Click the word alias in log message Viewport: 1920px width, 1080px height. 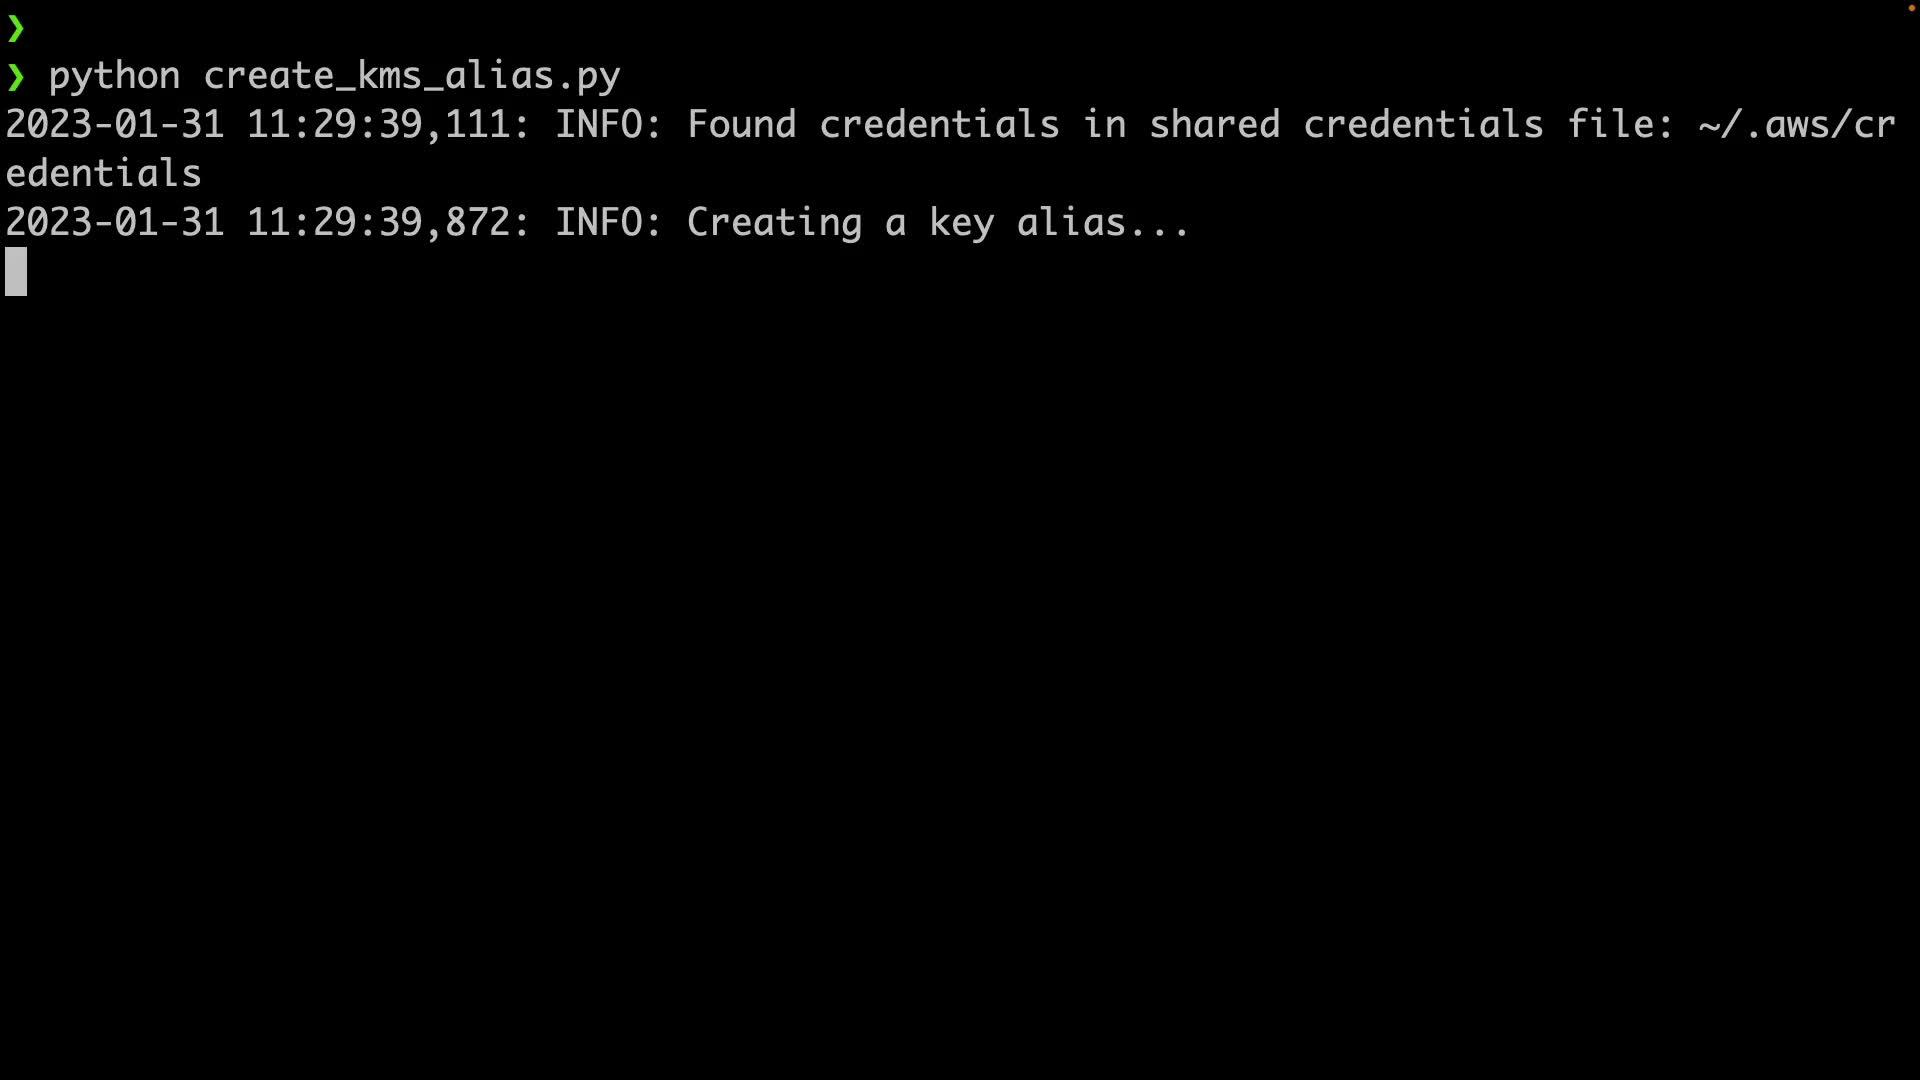(1071, 222)
